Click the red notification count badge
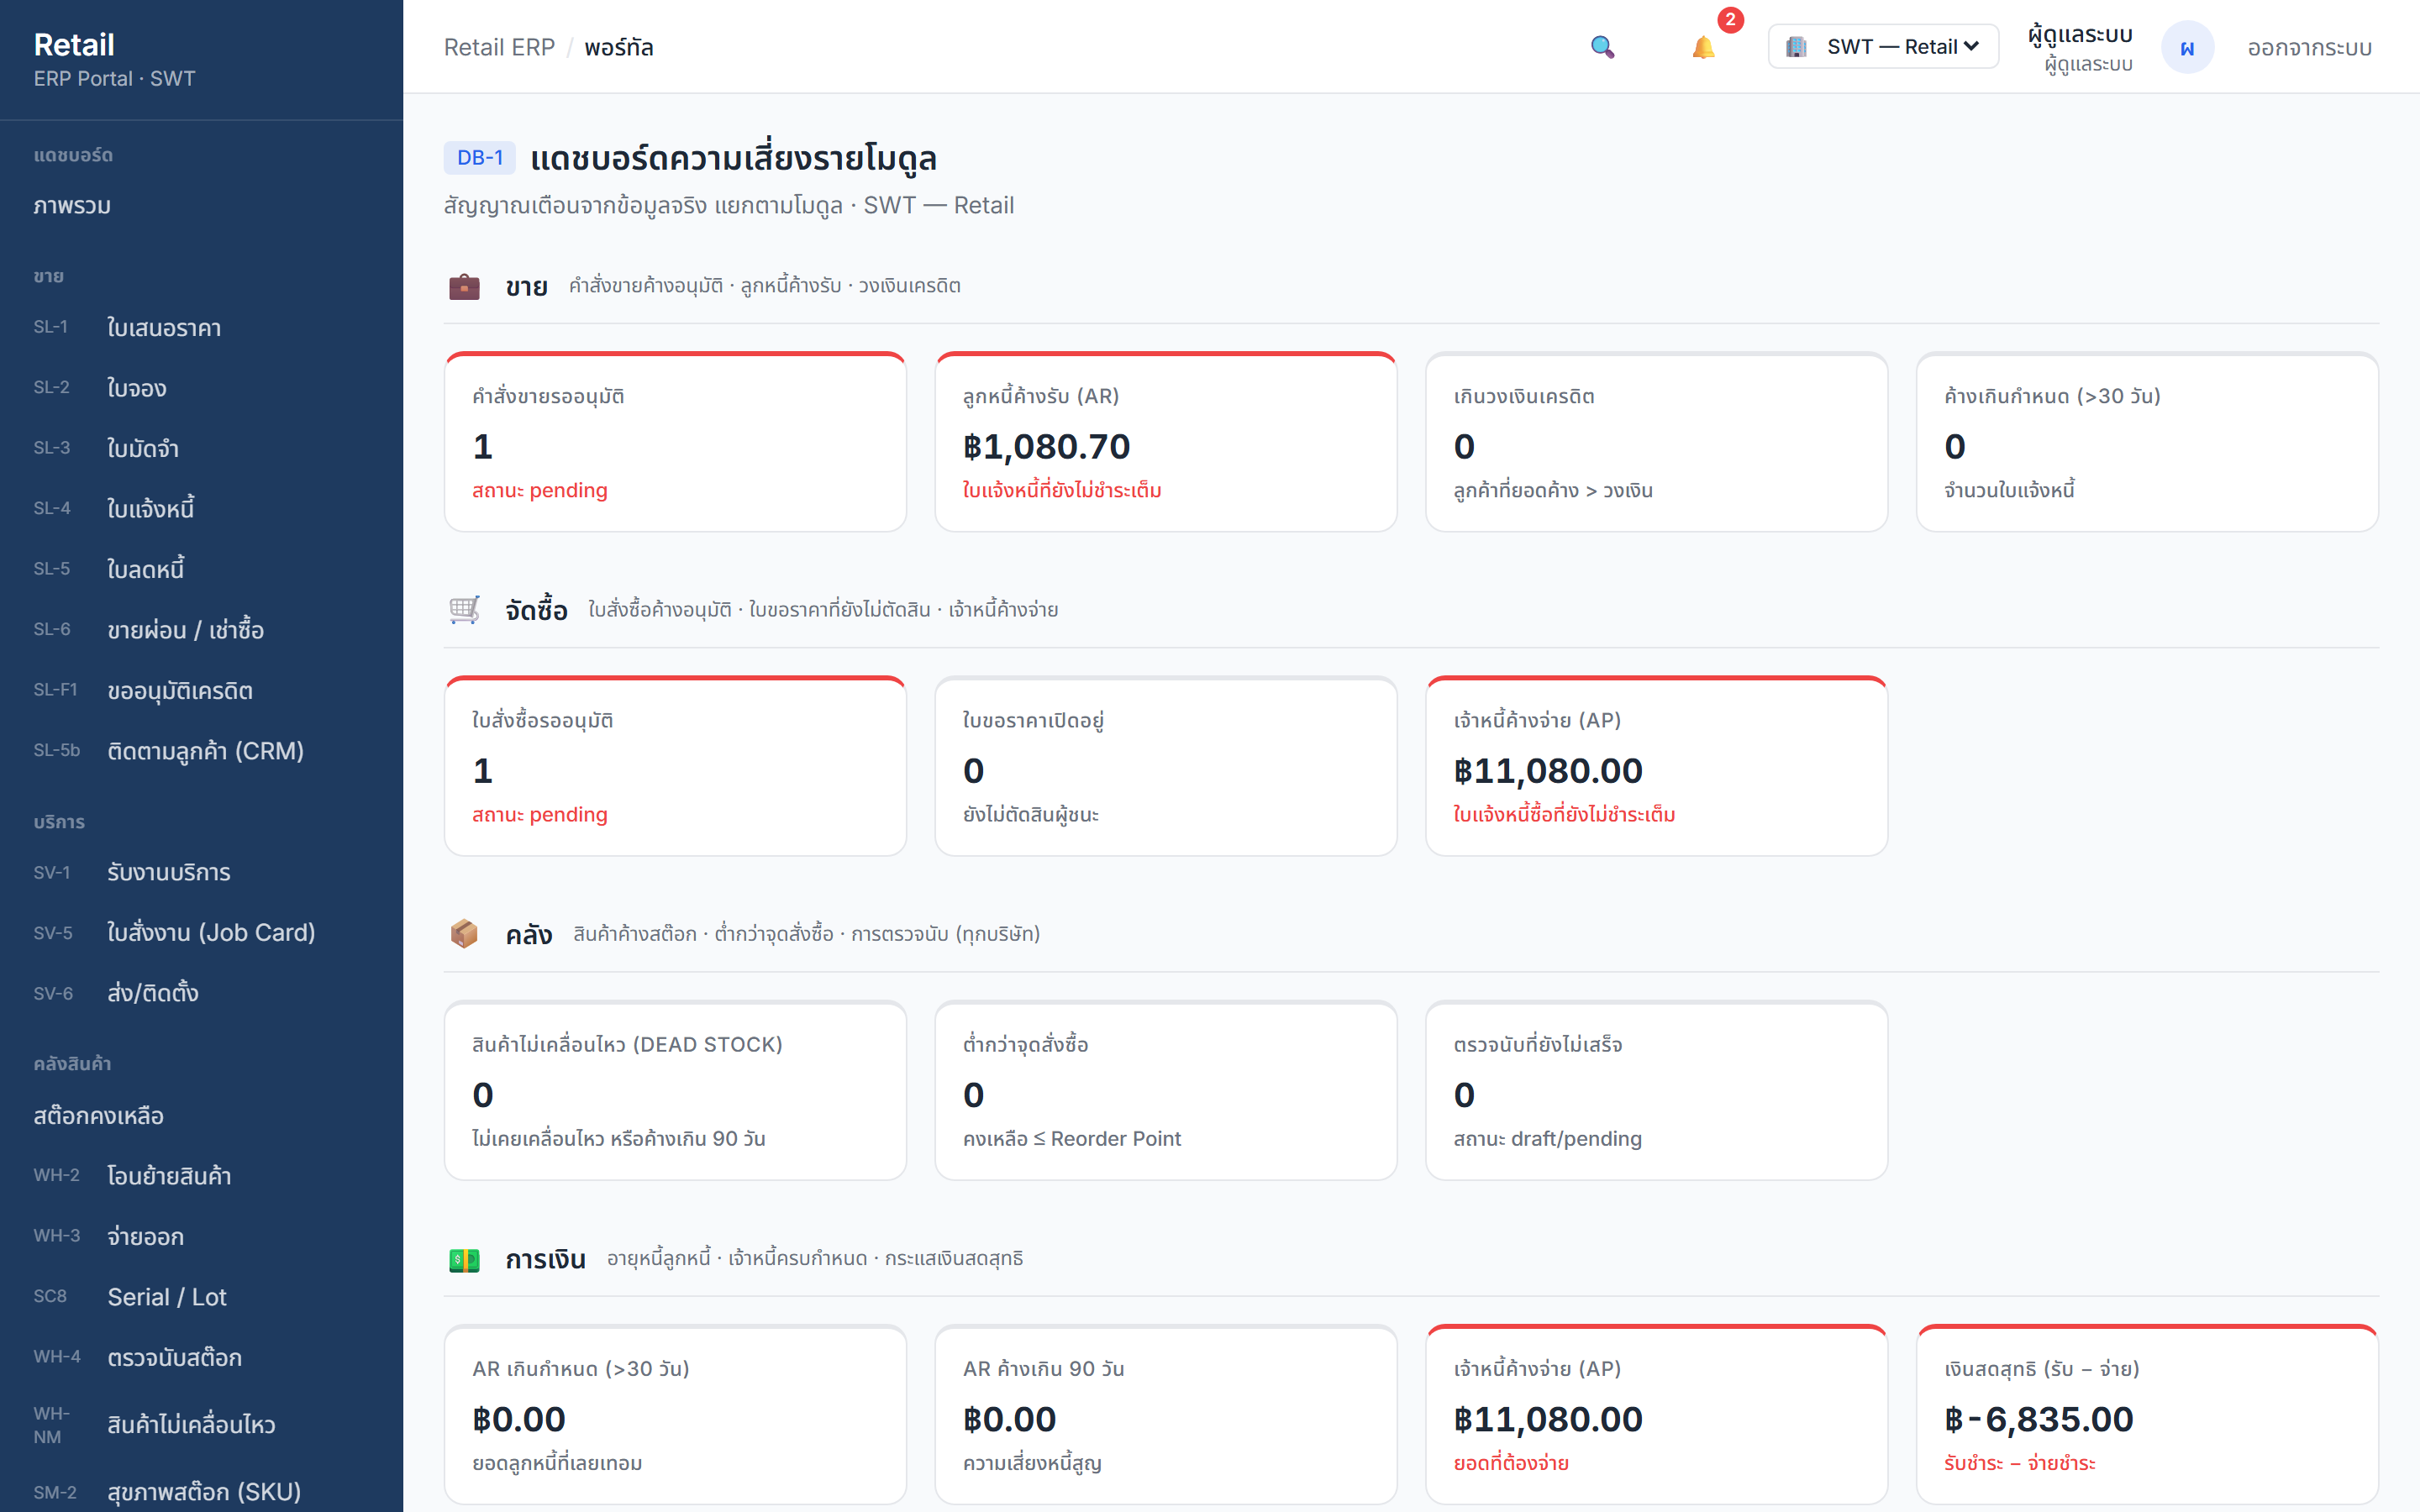The width and height of the screenshot is (2420, 1512). [x=1730, y=20]
